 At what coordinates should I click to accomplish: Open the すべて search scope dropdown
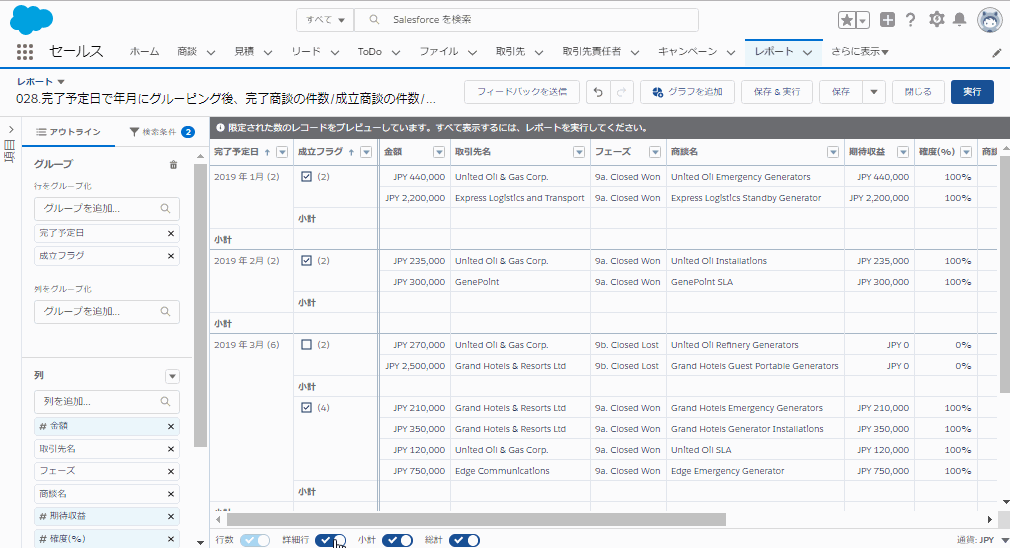pos(325,20)
